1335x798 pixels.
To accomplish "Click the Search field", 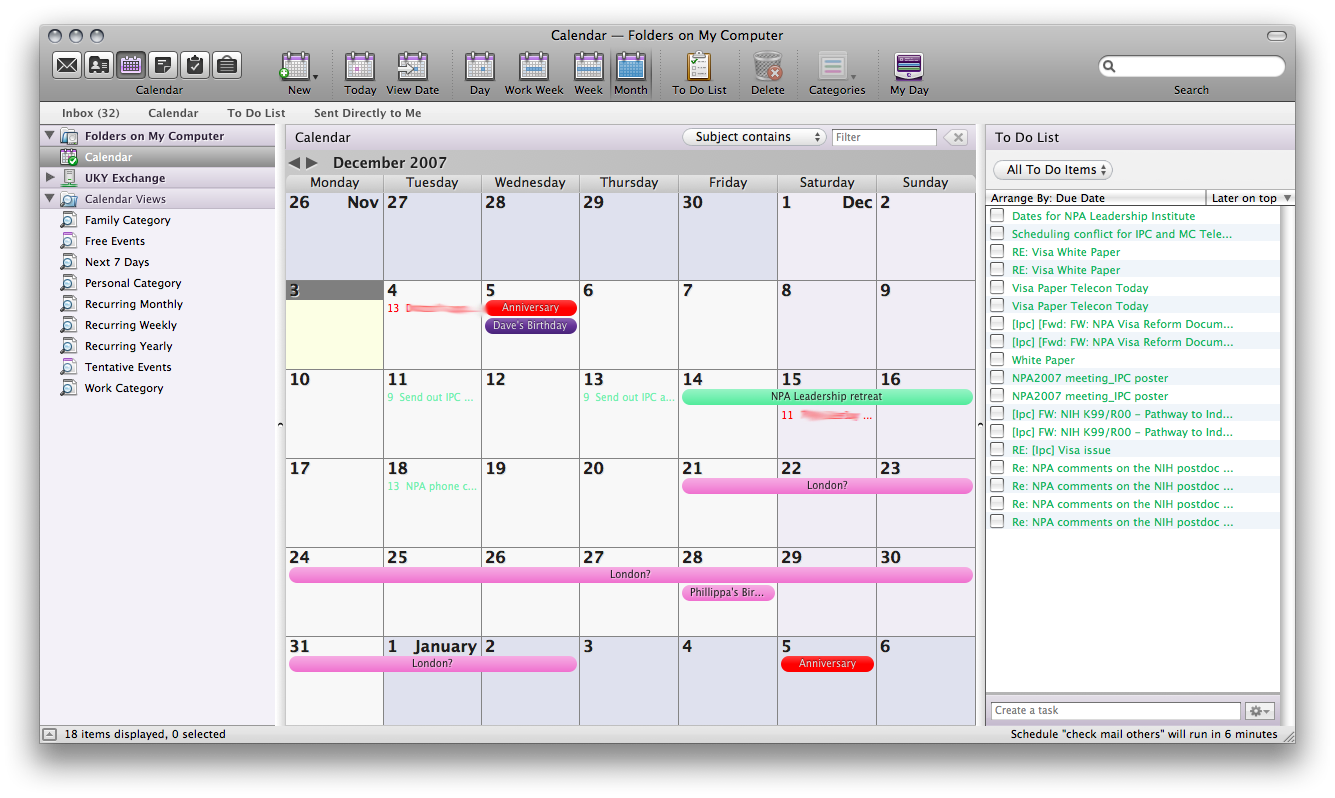I will [1192, 66].
